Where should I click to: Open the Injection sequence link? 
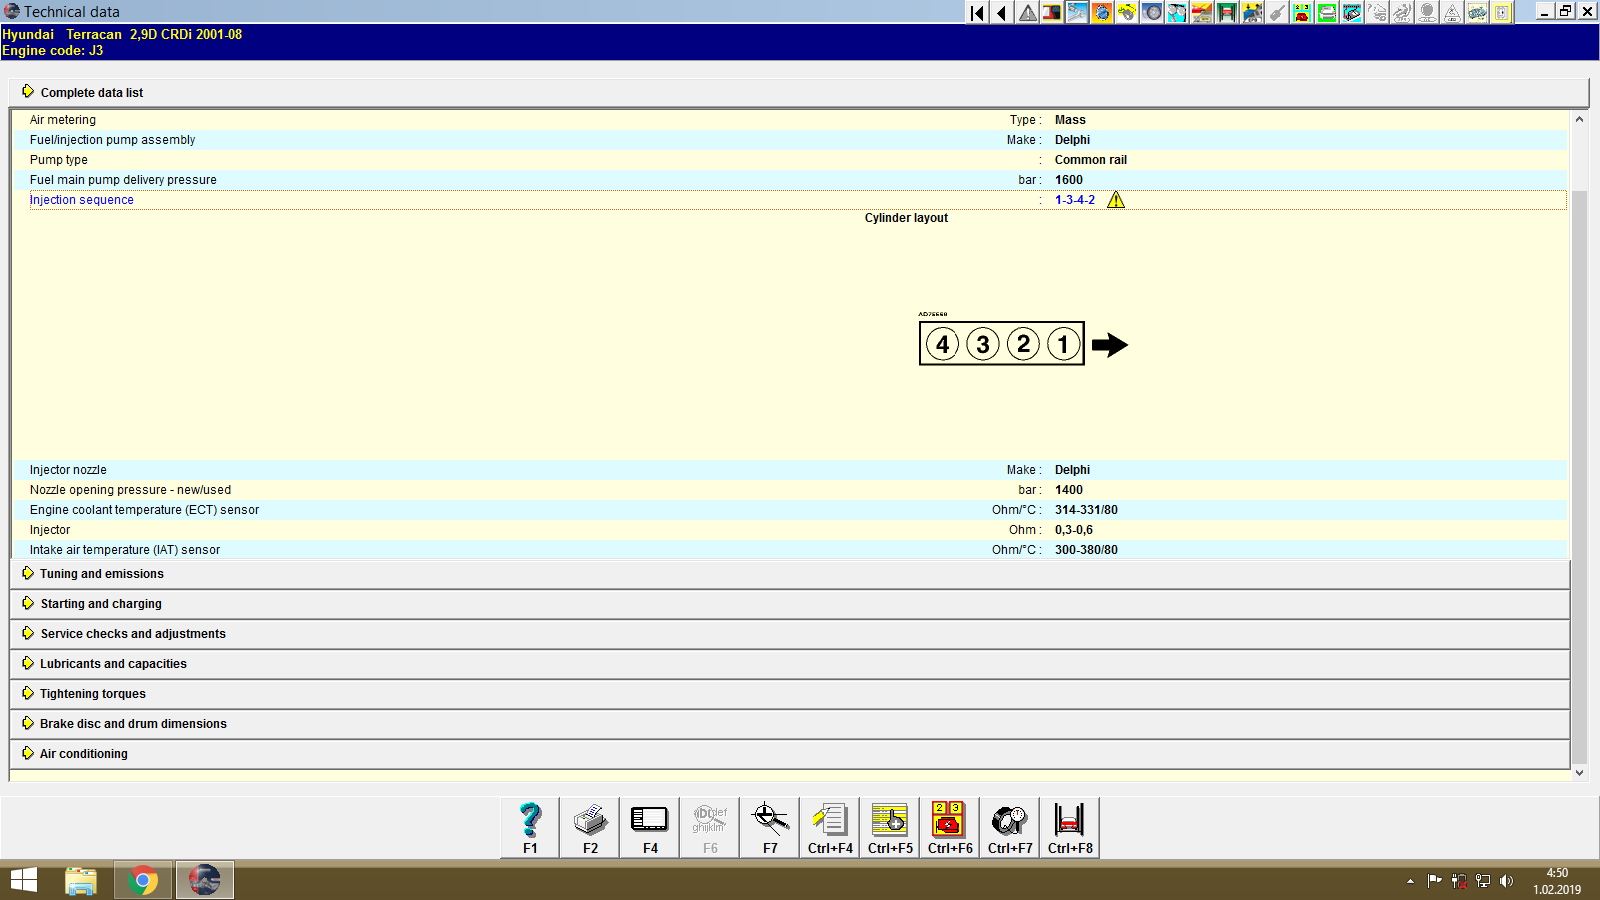[x=82, y=199]
